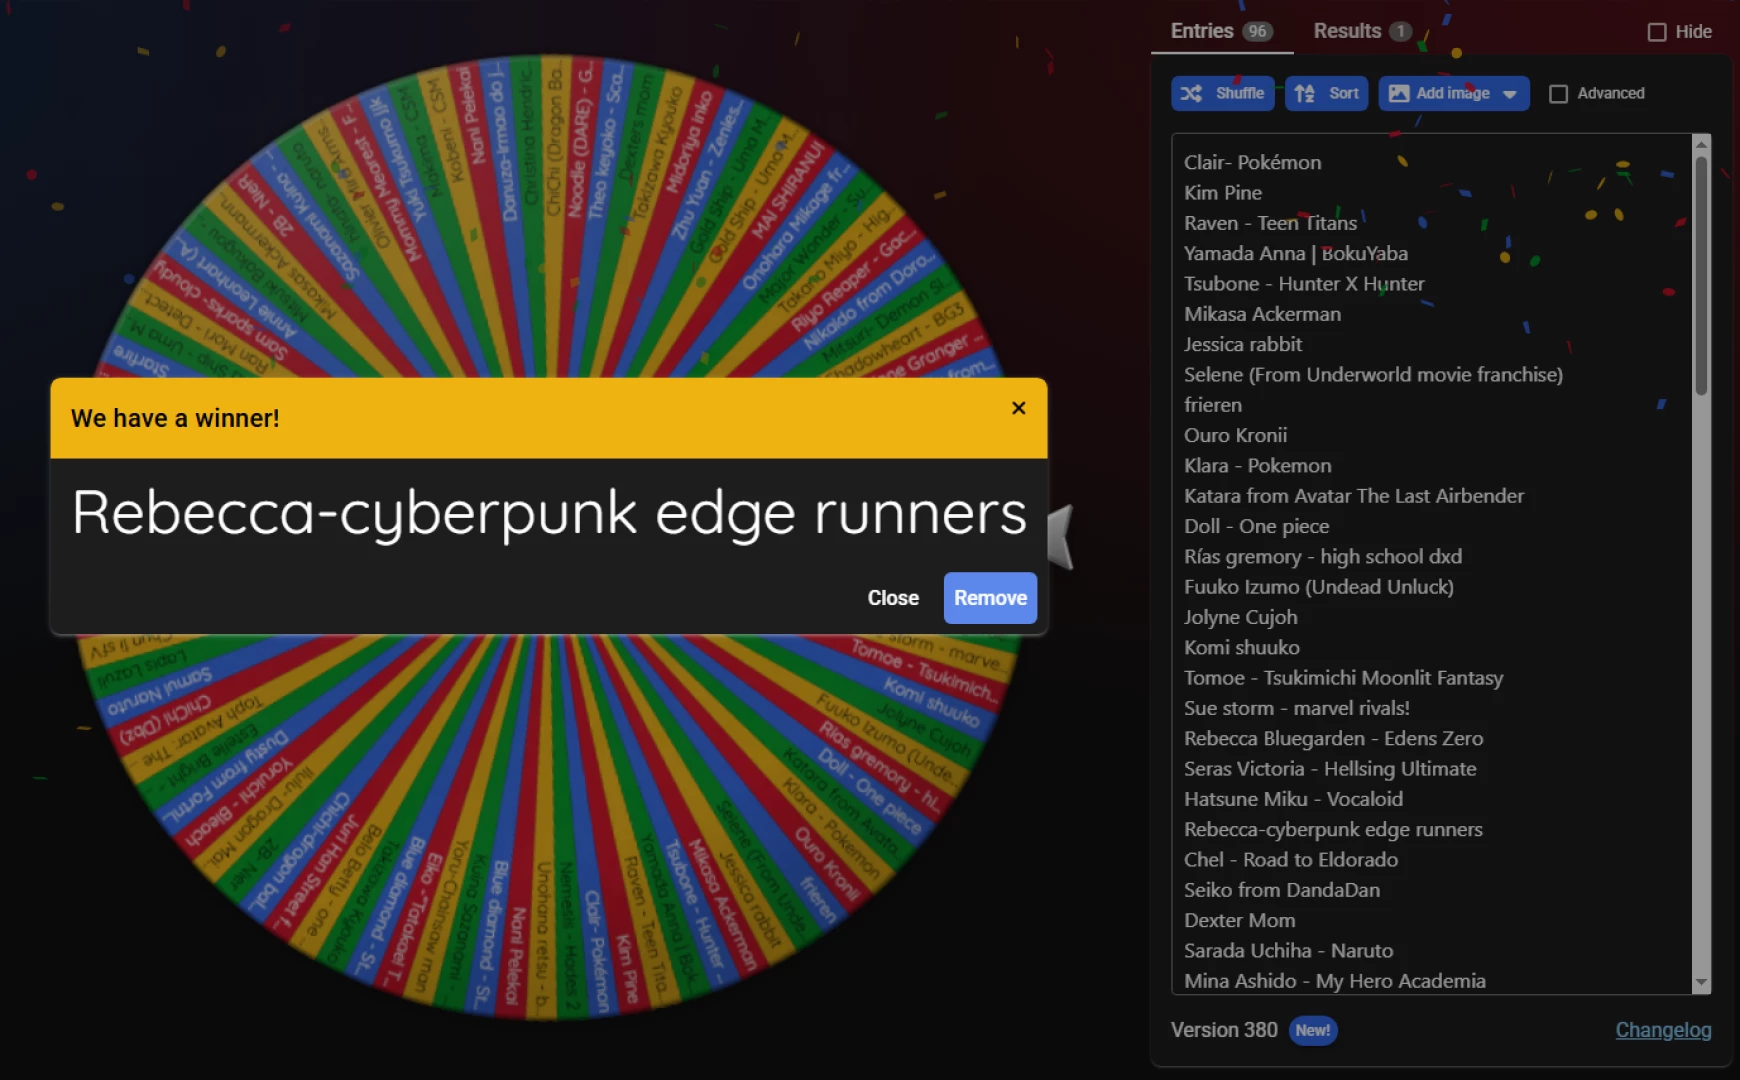The width and height of the screenshot is (1740, 1080).
Task: Close the winner dialog with the X icon
Action: (1018, 408)
